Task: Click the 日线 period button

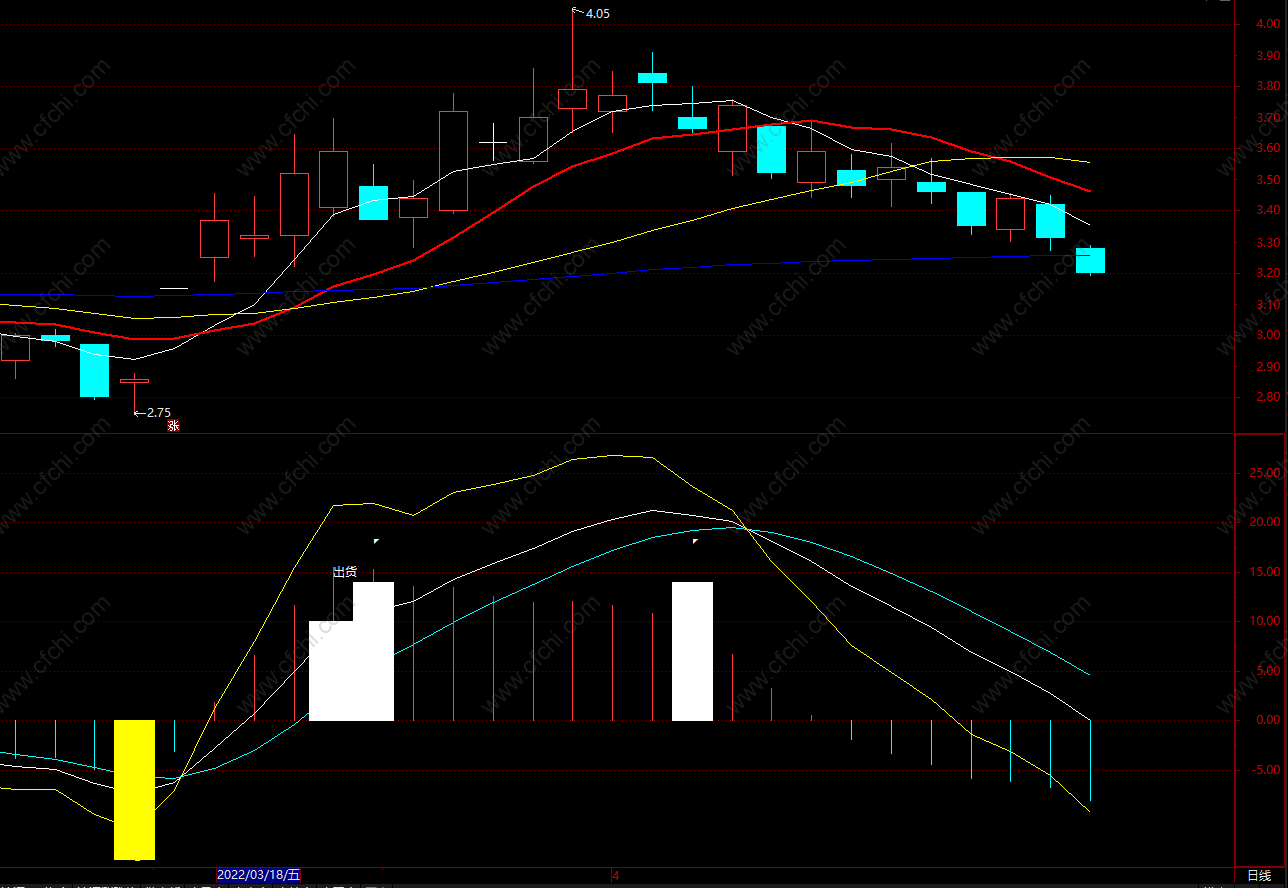Action: click(1259, 876)
